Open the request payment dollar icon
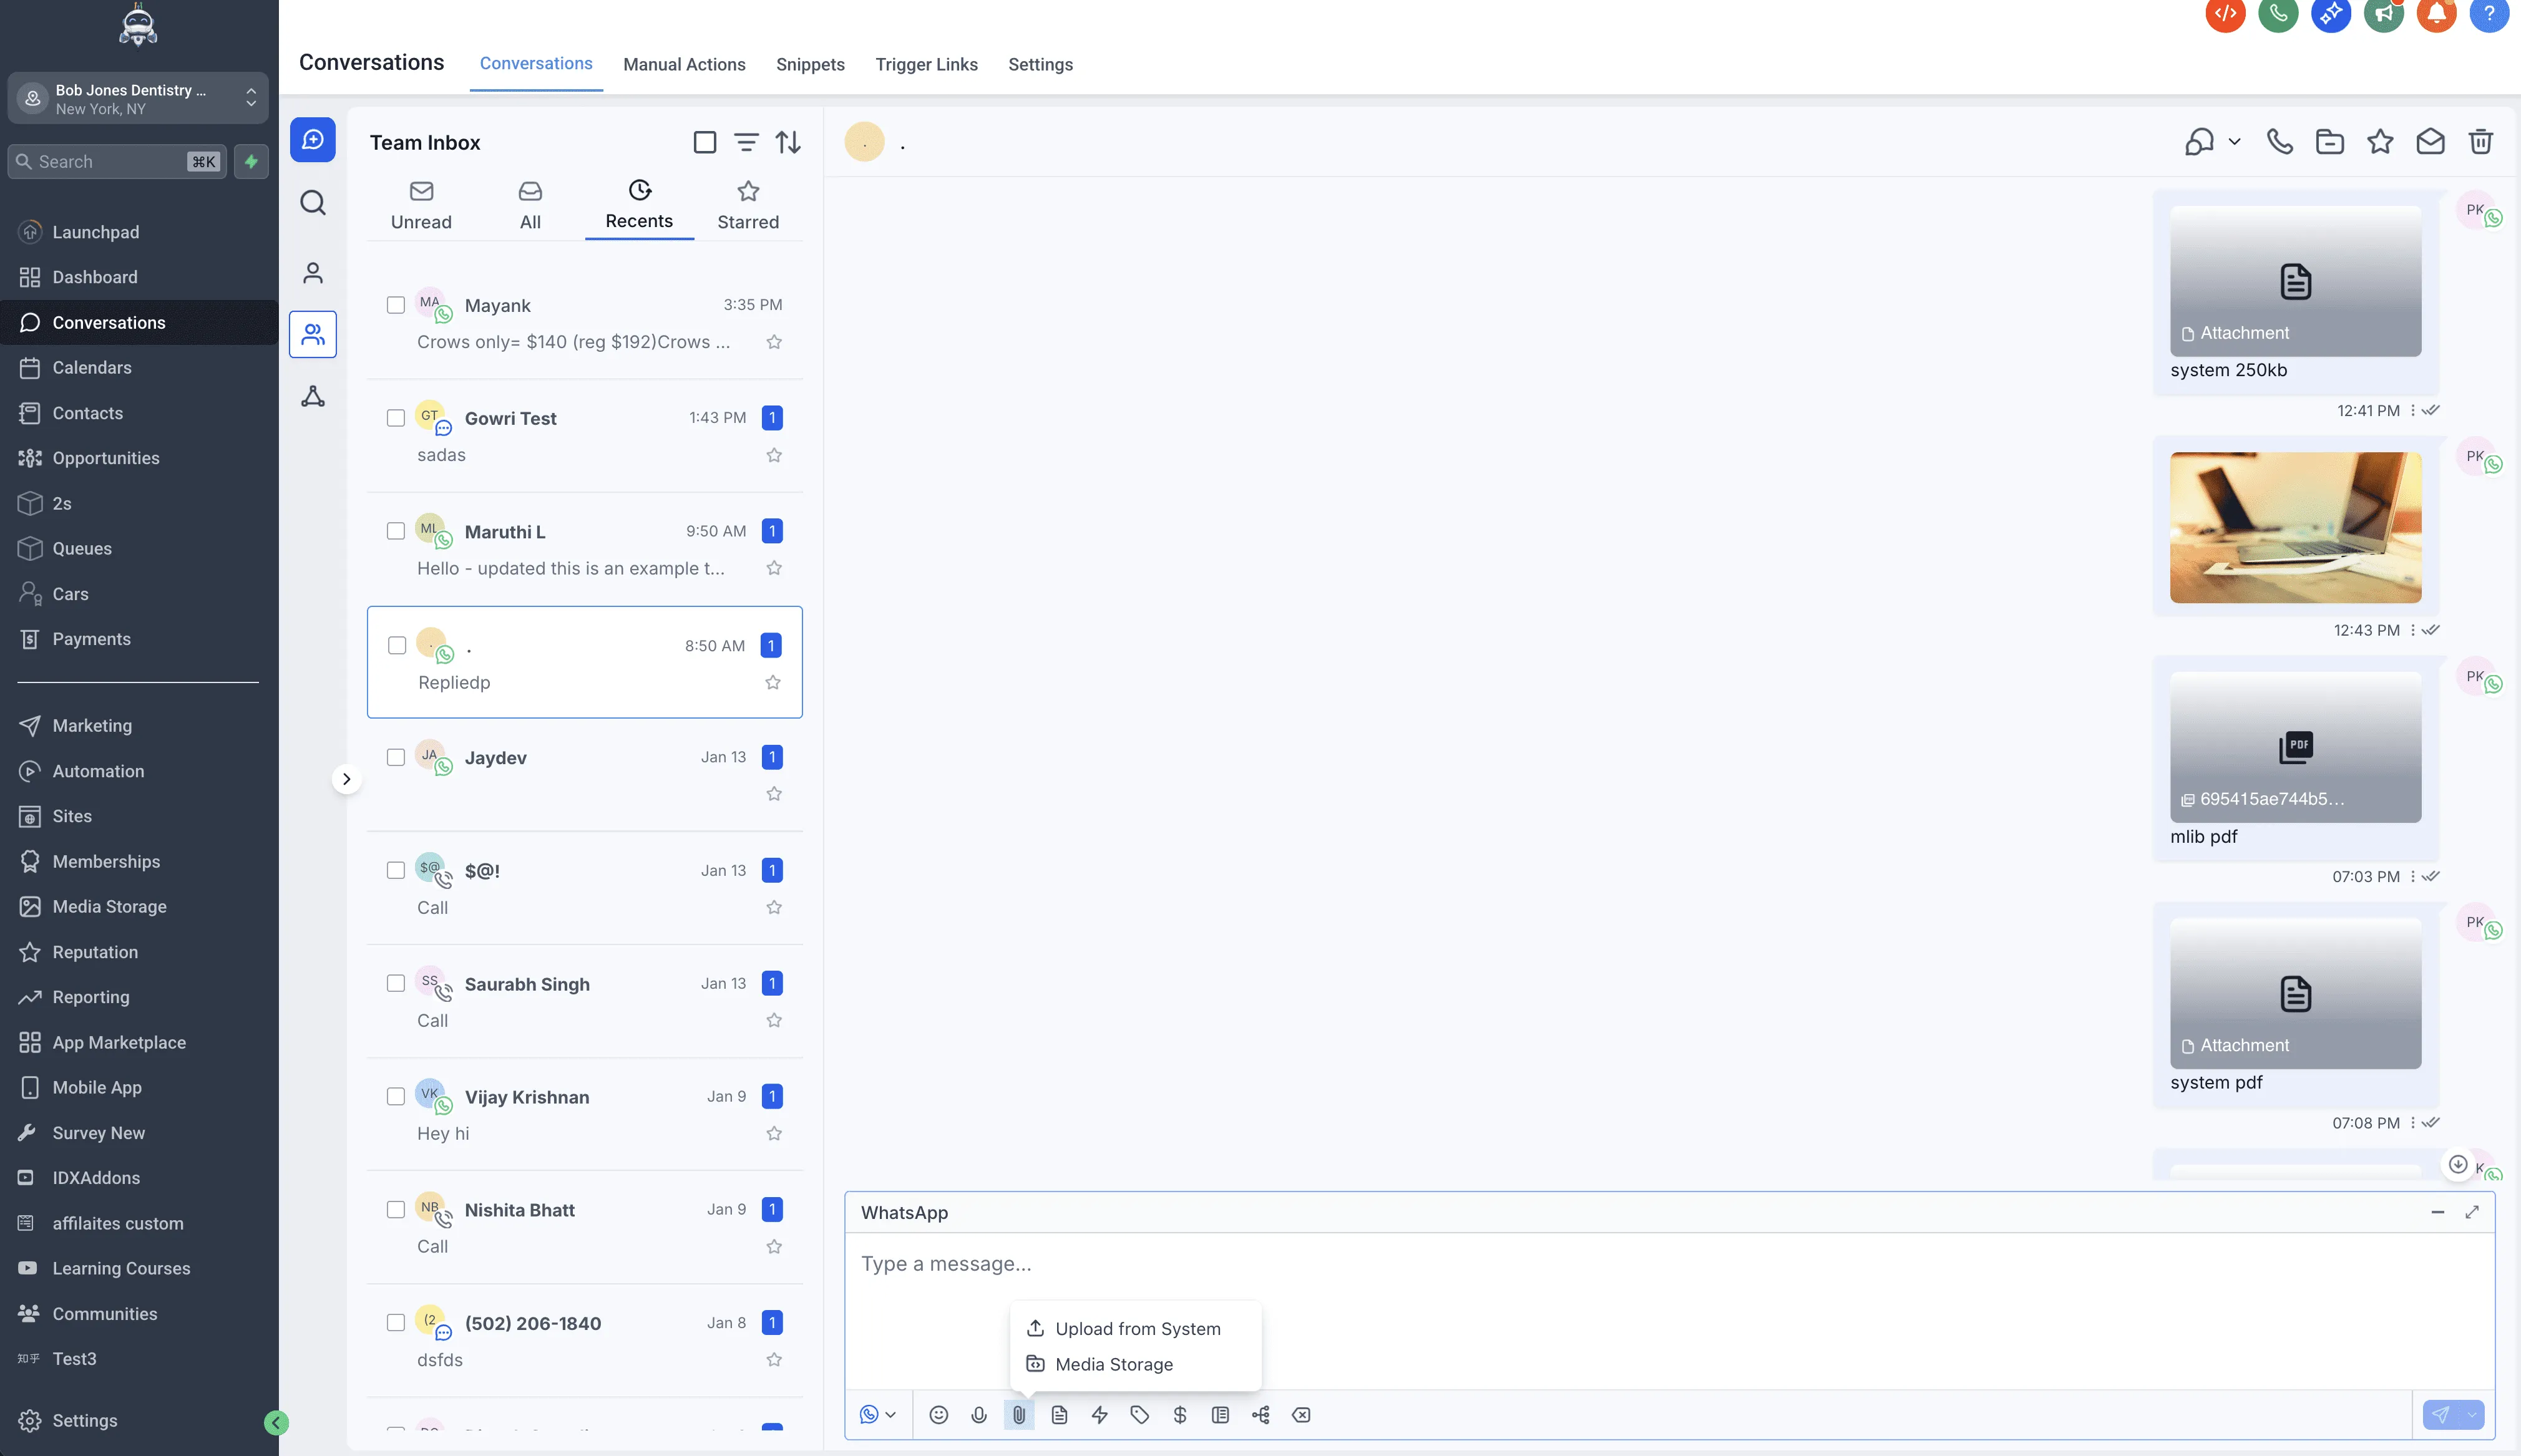The height and width of the screenshot is (1456, 2521). click(1179, 1414)
